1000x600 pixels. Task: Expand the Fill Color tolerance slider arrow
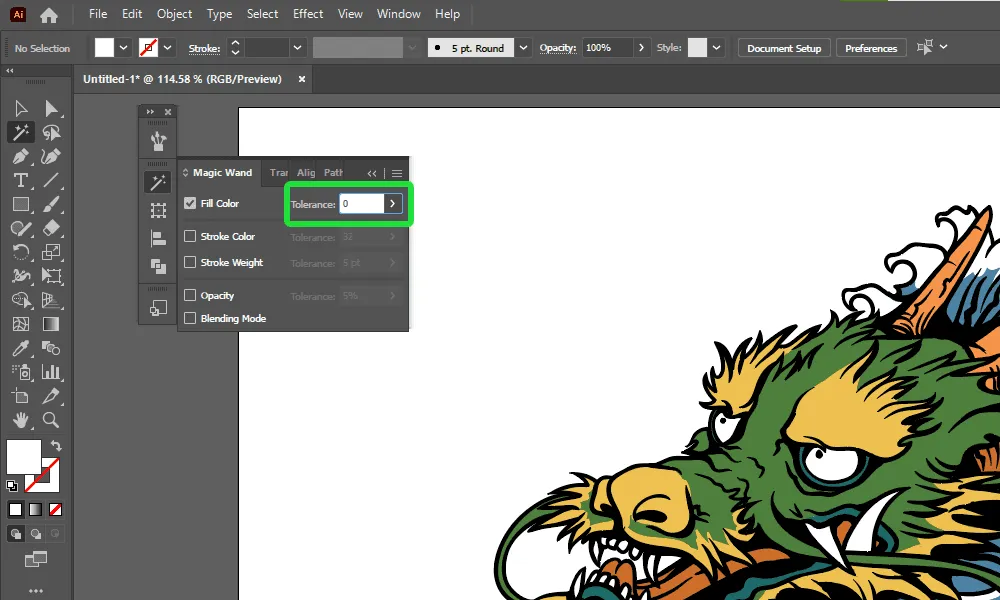point(392,204)
